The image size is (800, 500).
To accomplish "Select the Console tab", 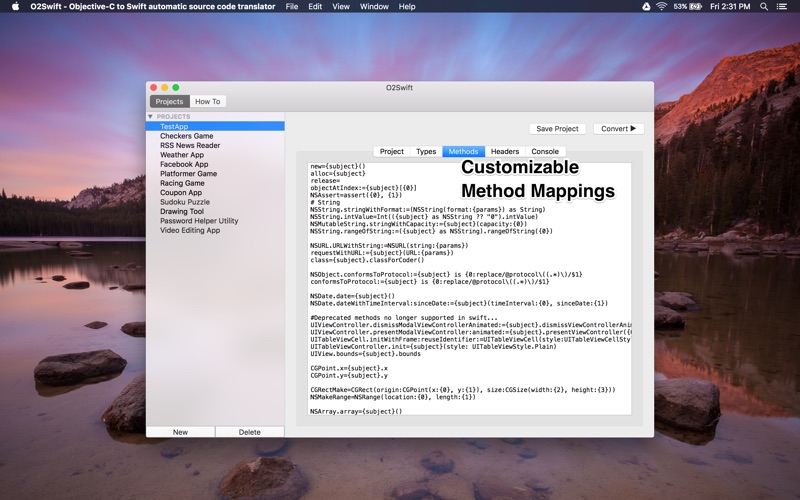I will click(545, 152).
